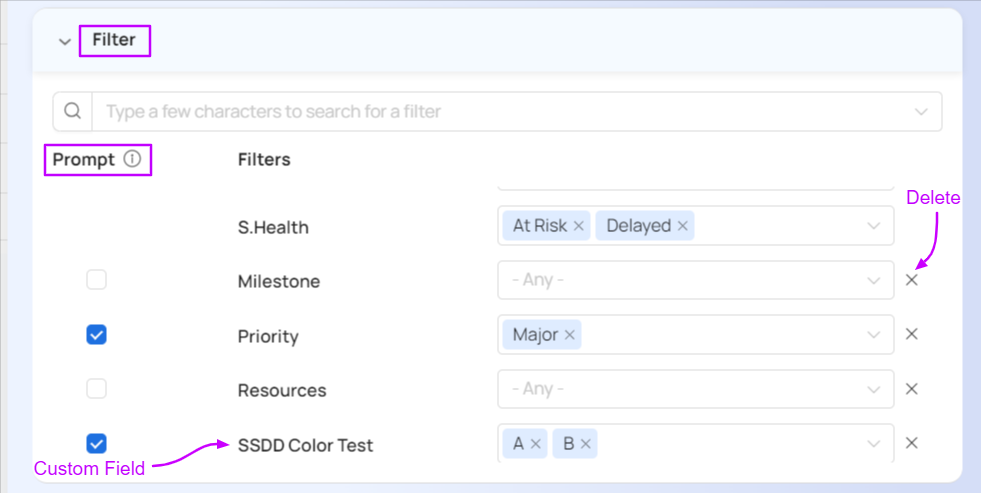The width and height of the screenshot is (981, 493).
Task: Open the Resources dropdown arrow
Action: [874, 389]
